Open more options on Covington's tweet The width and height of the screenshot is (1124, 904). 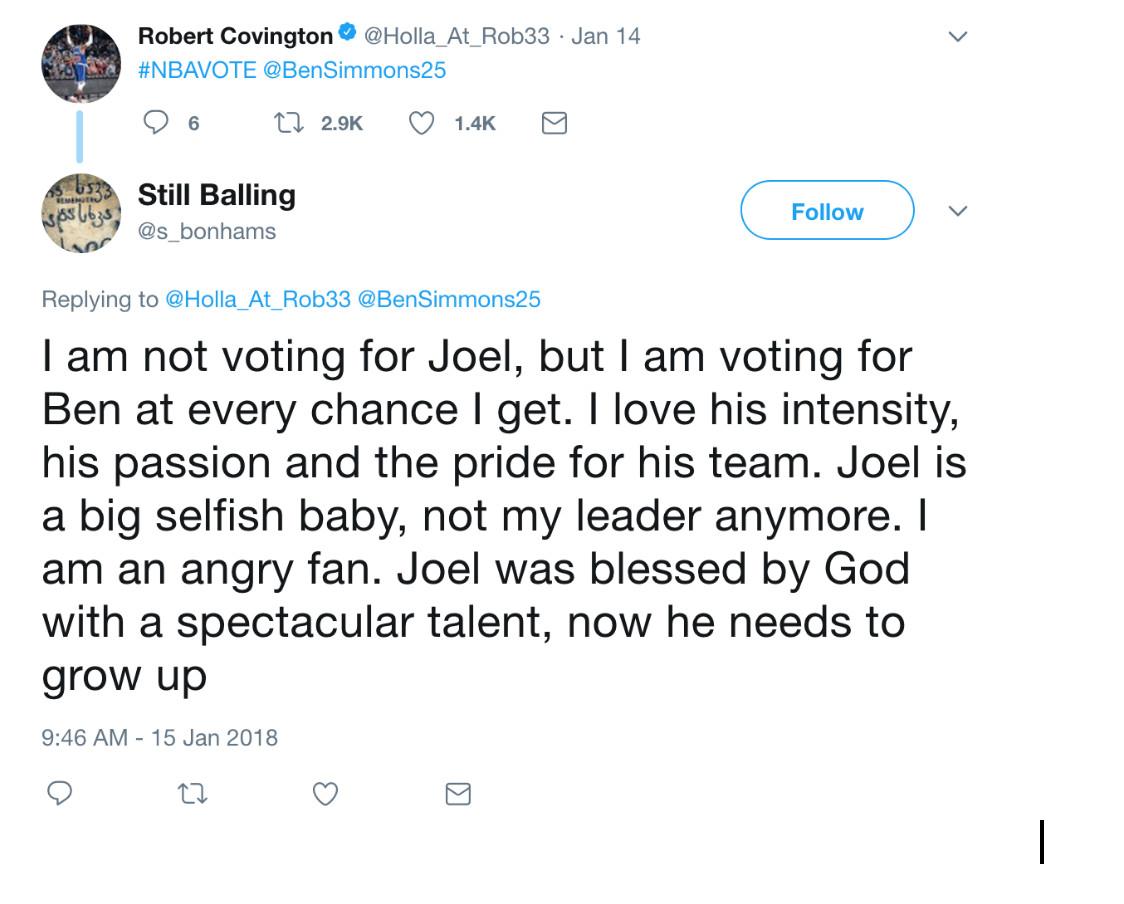coord(957,37)
